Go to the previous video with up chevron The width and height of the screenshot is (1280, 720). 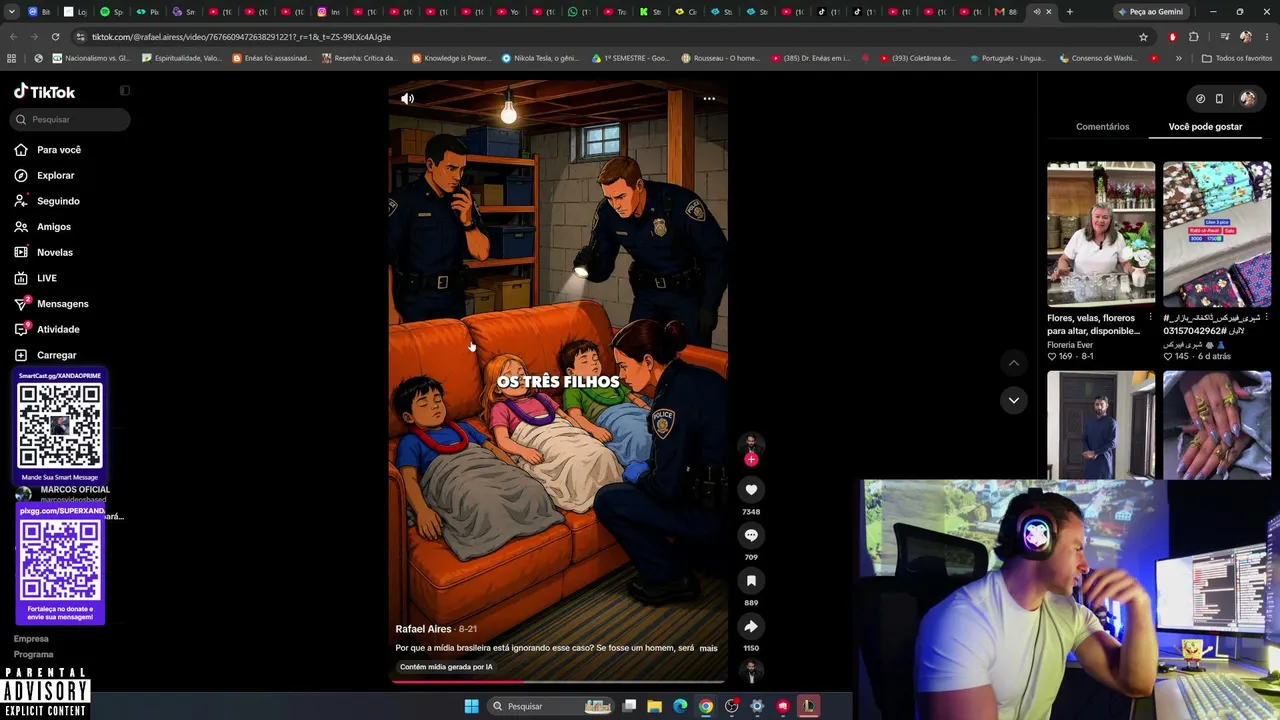pyautogui.click(x=1013, y=363)
